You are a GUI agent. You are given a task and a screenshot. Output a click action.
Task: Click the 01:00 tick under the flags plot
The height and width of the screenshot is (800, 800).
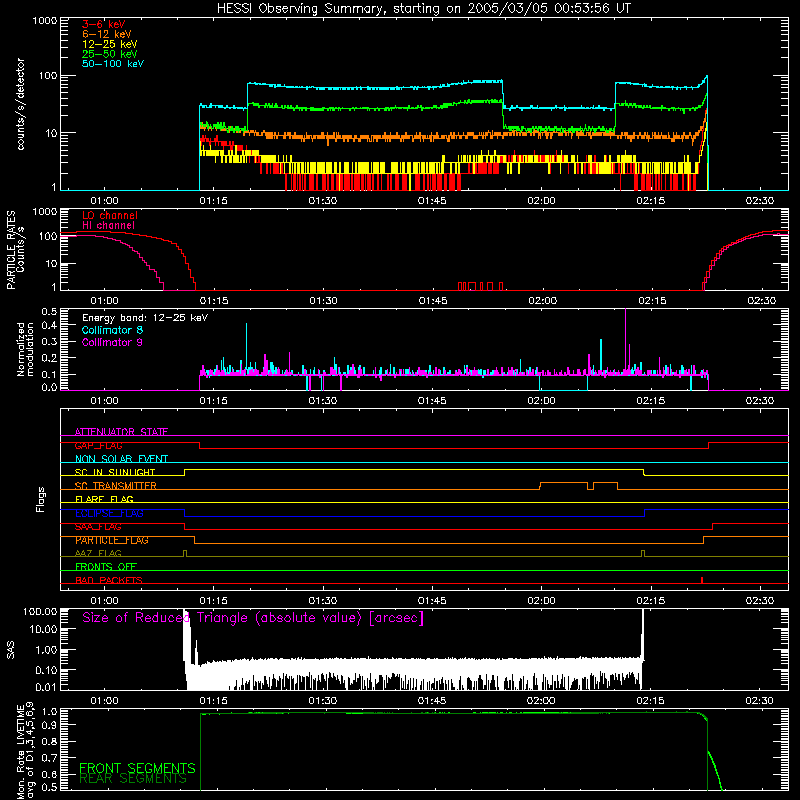[x=104, y=601]
